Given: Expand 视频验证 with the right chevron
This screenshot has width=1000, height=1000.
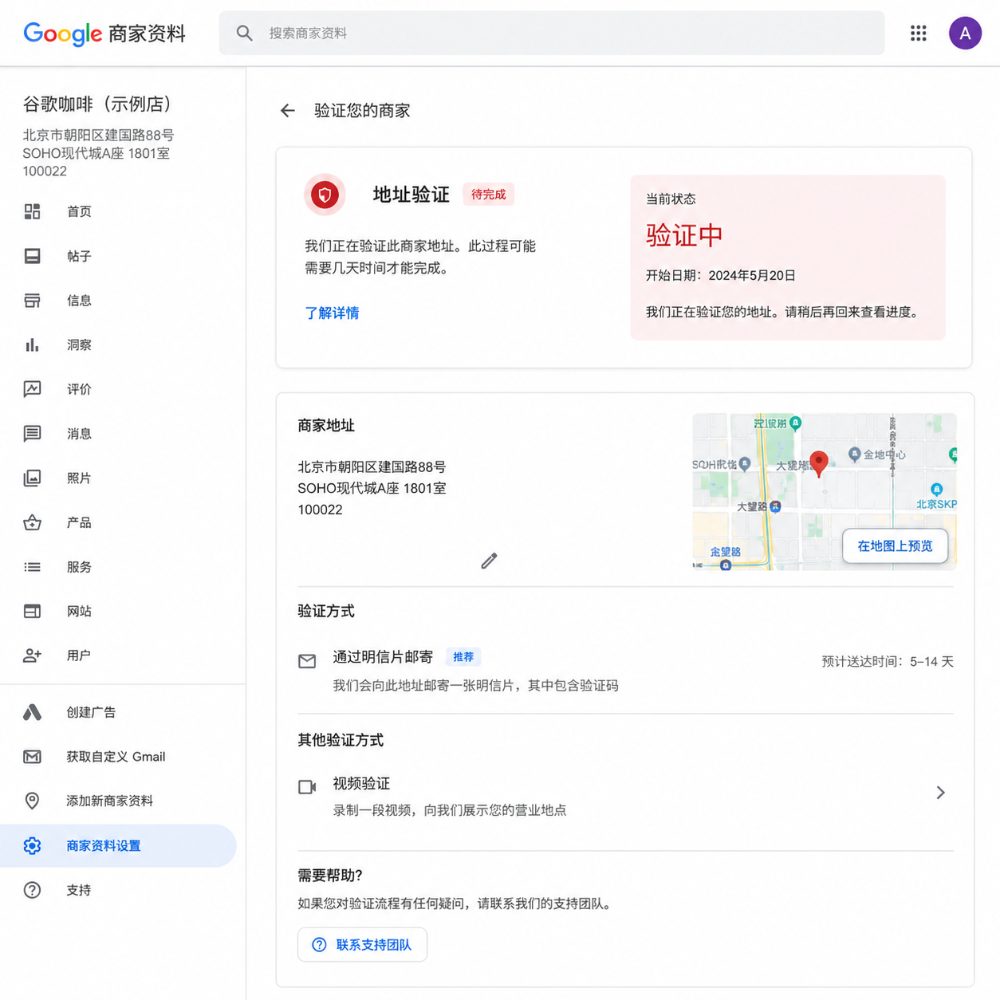Looking at the screenshot, I should [940, 793].
